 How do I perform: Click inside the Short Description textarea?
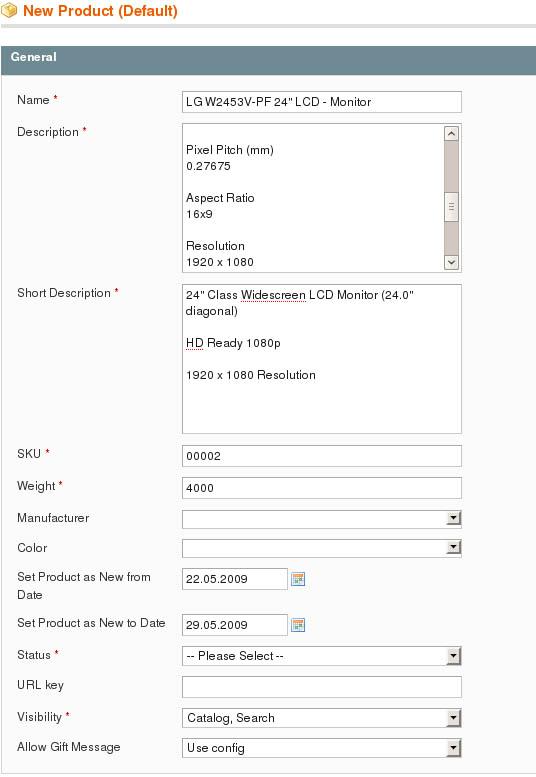pyautogui.click(x=322, y=359)
